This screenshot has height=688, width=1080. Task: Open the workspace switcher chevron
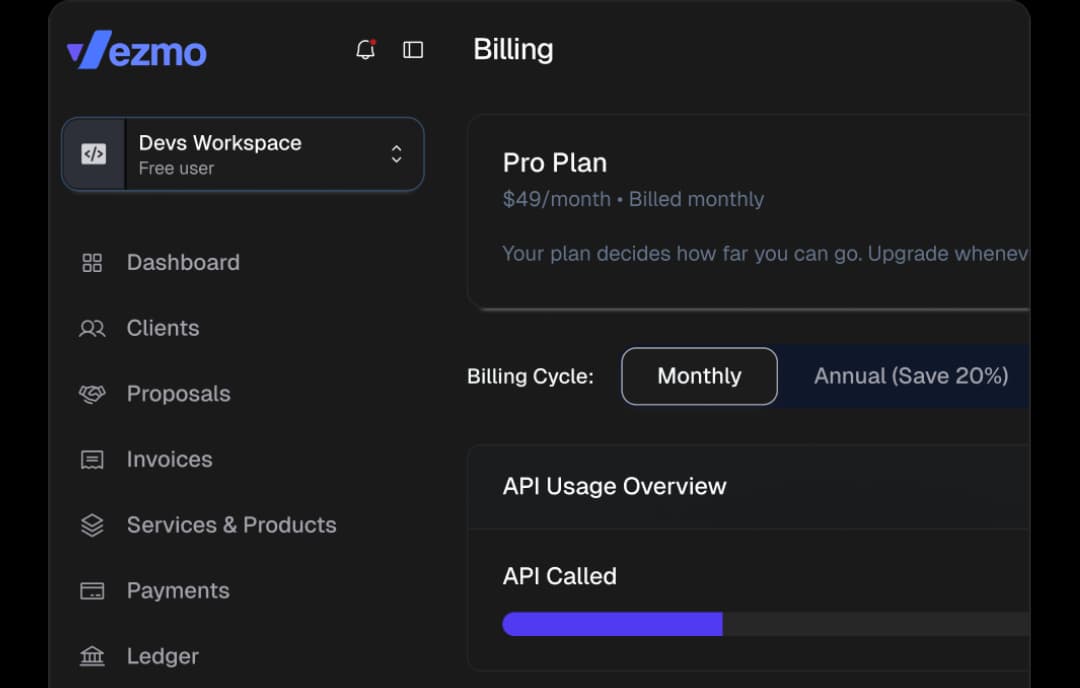[x=396, y=154]
